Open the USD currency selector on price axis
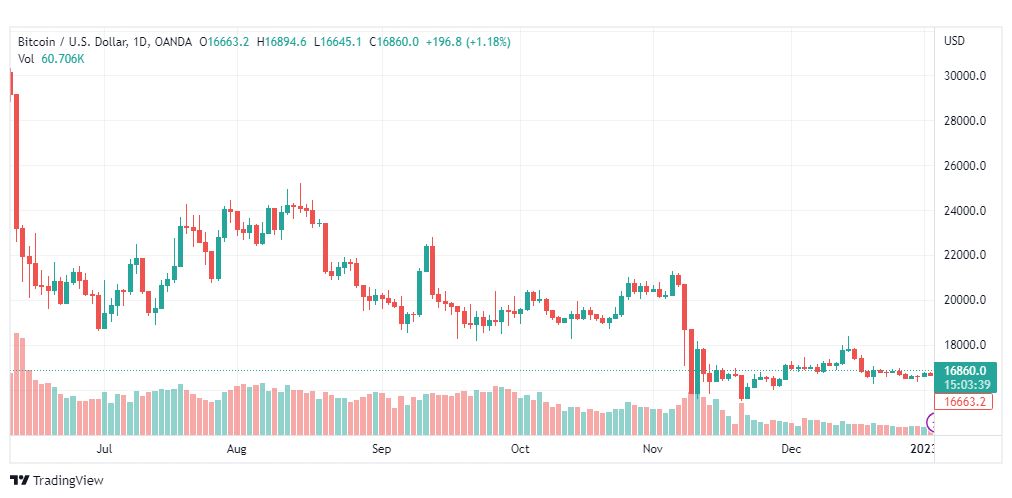 pos(953,41)
